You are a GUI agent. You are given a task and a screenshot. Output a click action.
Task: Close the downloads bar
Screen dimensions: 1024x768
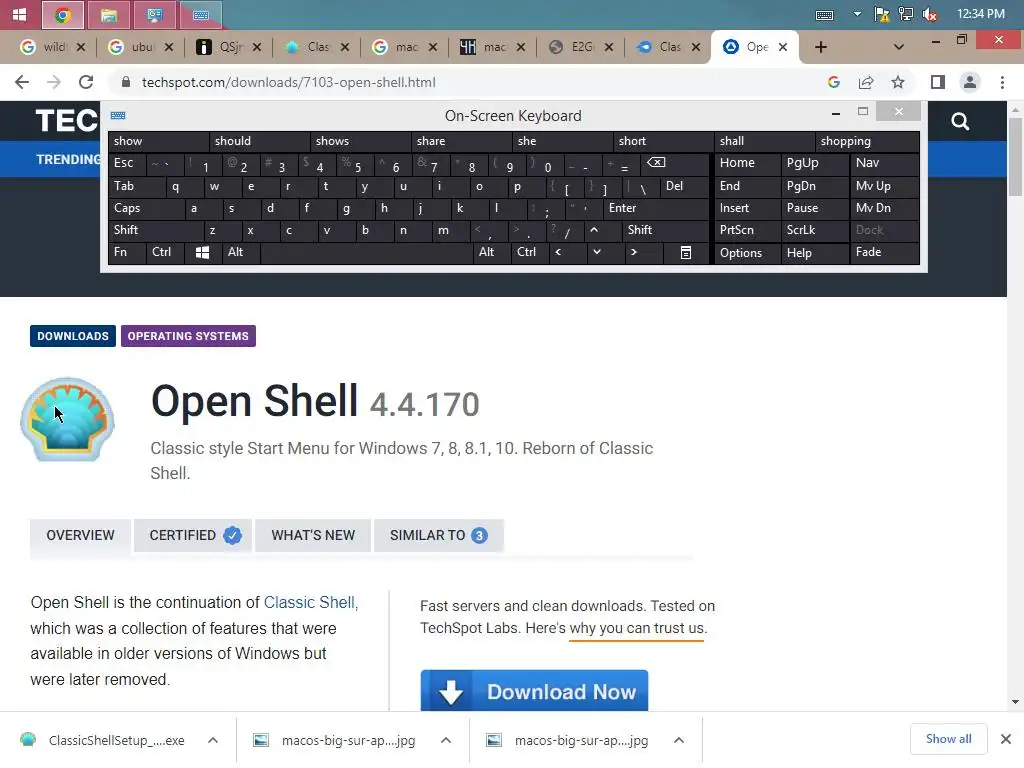1006,739
